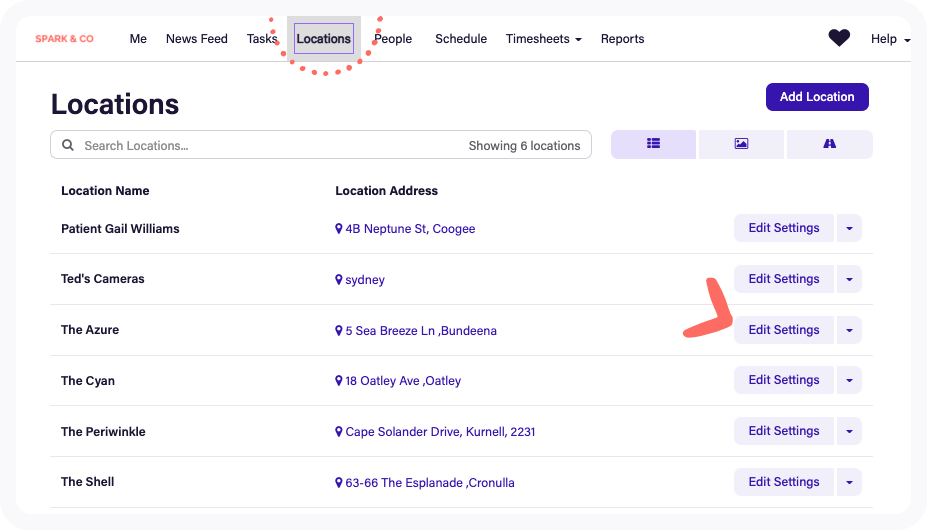Viewport: 927px width, 530px height.
Task: Expand dropdown arrow for The Shell
Action: 849,482
